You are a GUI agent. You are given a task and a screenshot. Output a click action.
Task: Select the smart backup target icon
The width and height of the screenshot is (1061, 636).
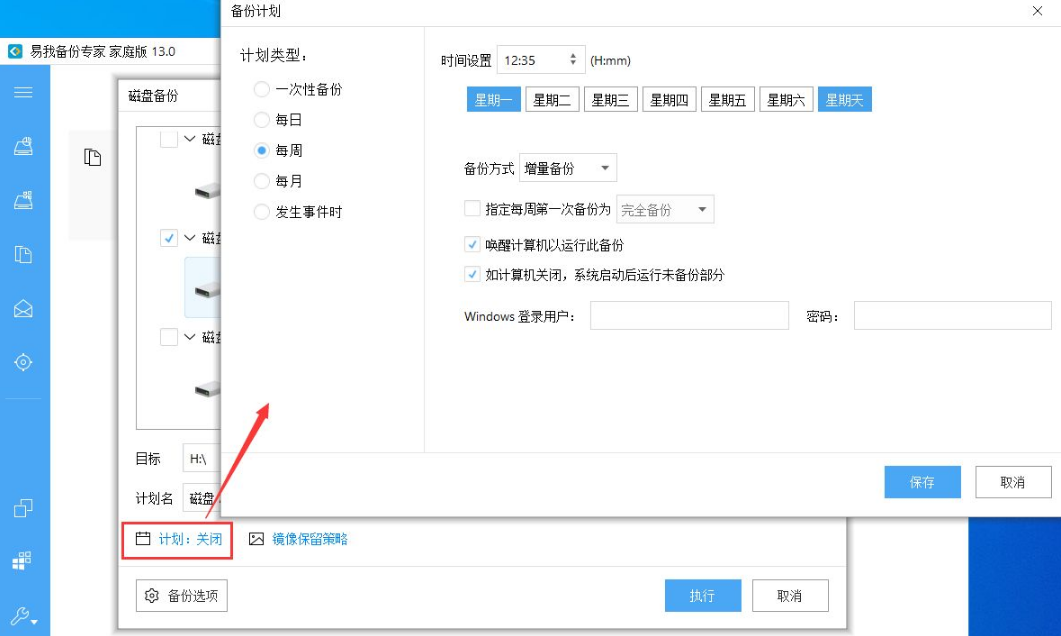click(23, 362)
